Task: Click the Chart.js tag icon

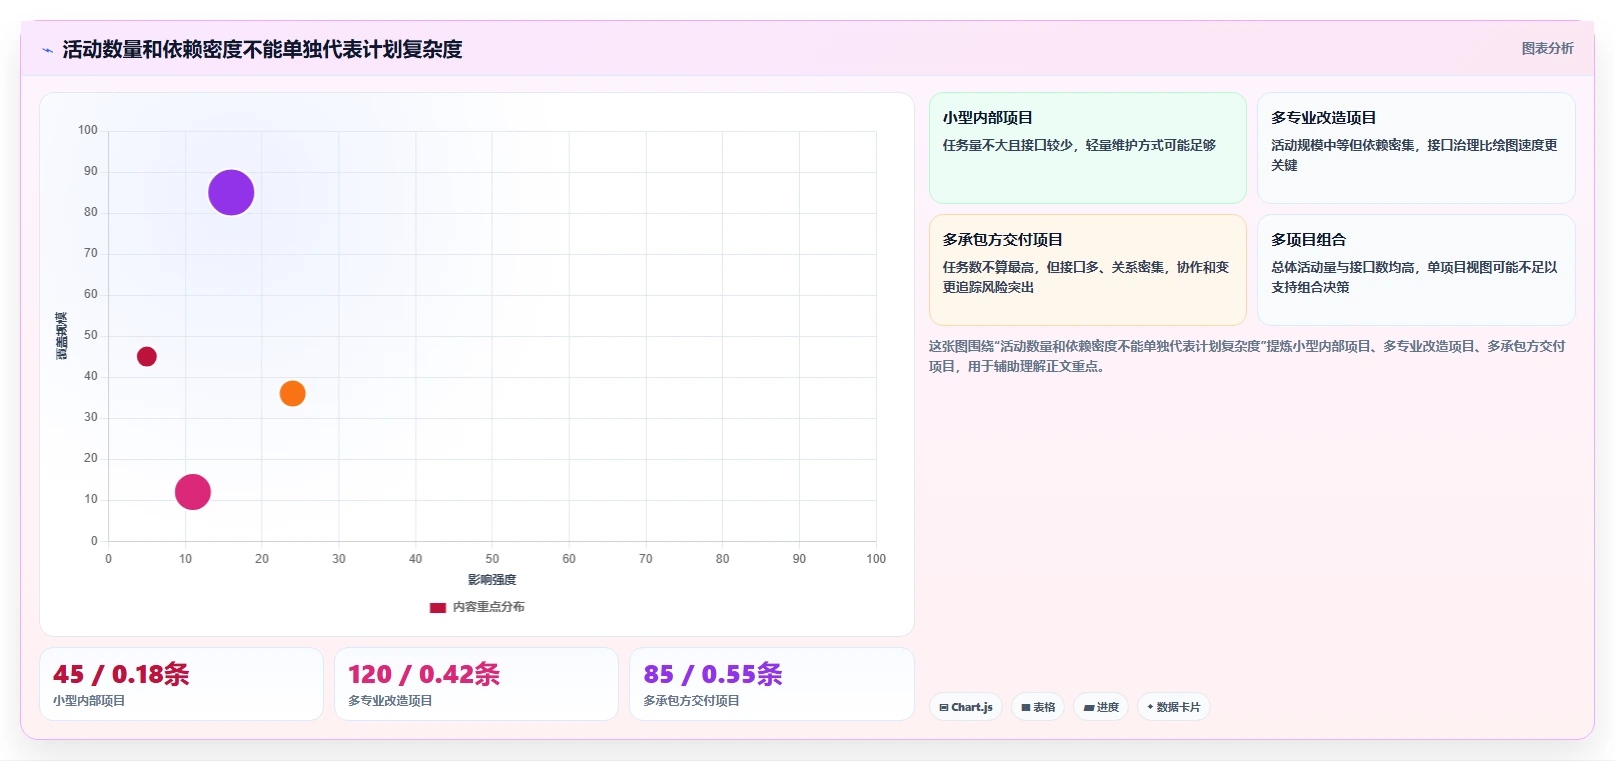Action: 944,707
